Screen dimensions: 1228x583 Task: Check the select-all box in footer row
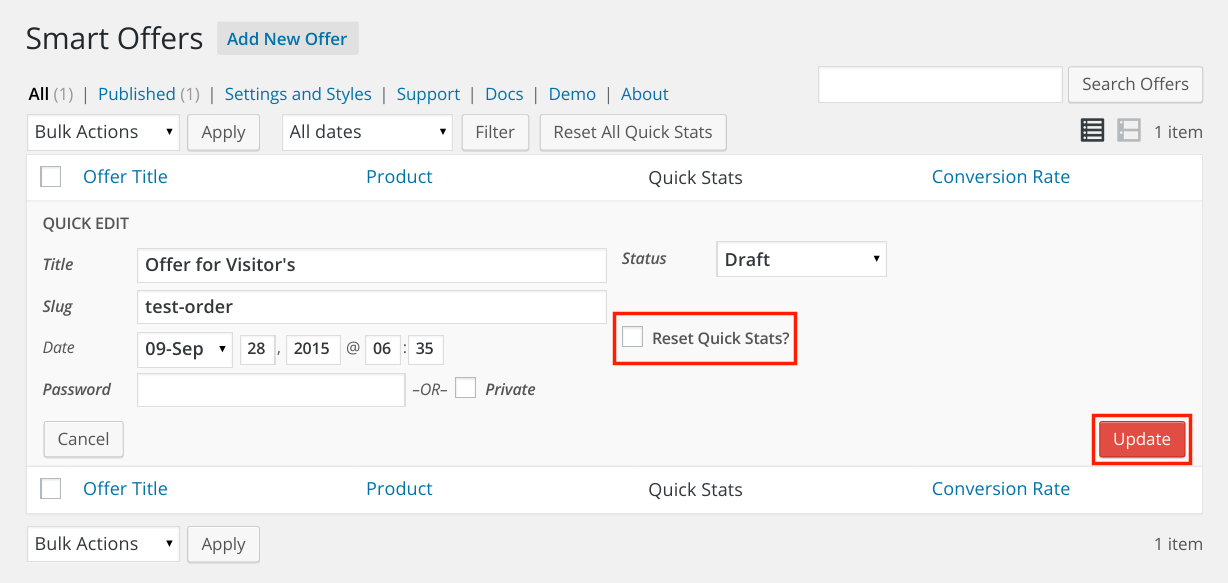(x=51, y=489)
